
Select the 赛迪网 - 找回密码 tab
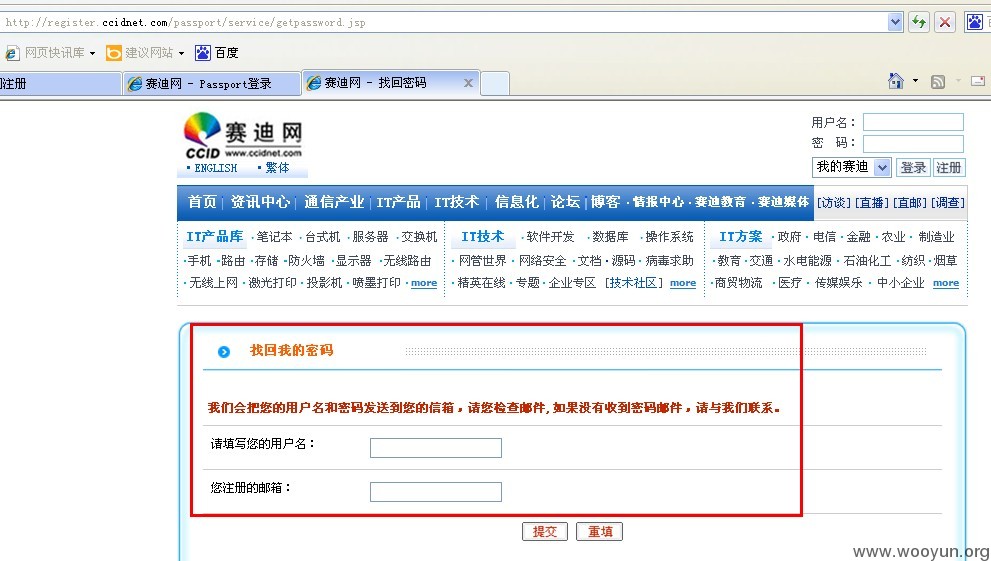(x=375, y=83)
